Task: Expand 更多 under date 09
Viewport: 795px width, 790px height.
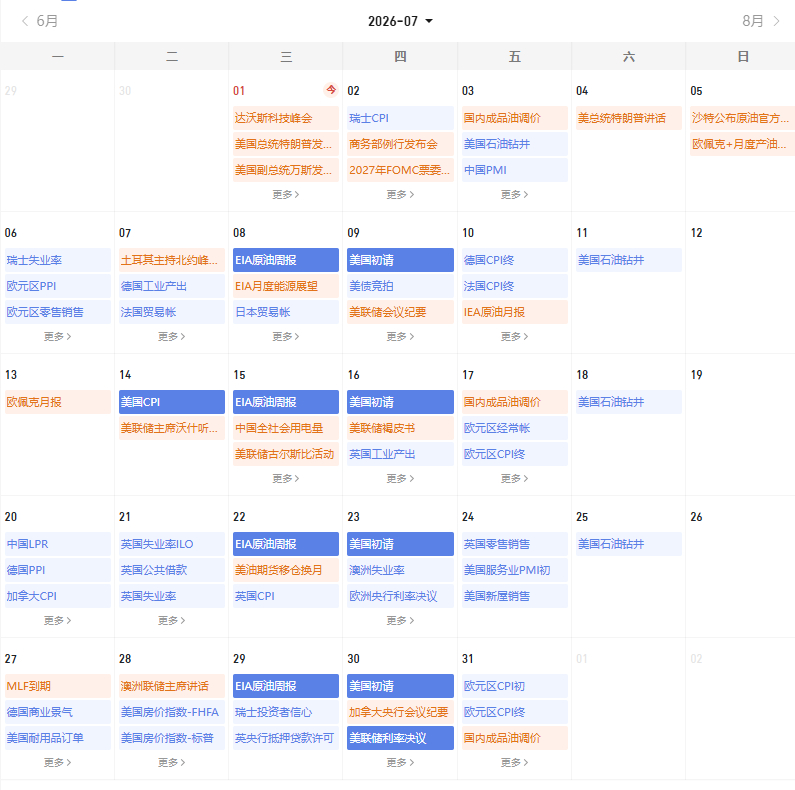Action: tap(400, 336)
